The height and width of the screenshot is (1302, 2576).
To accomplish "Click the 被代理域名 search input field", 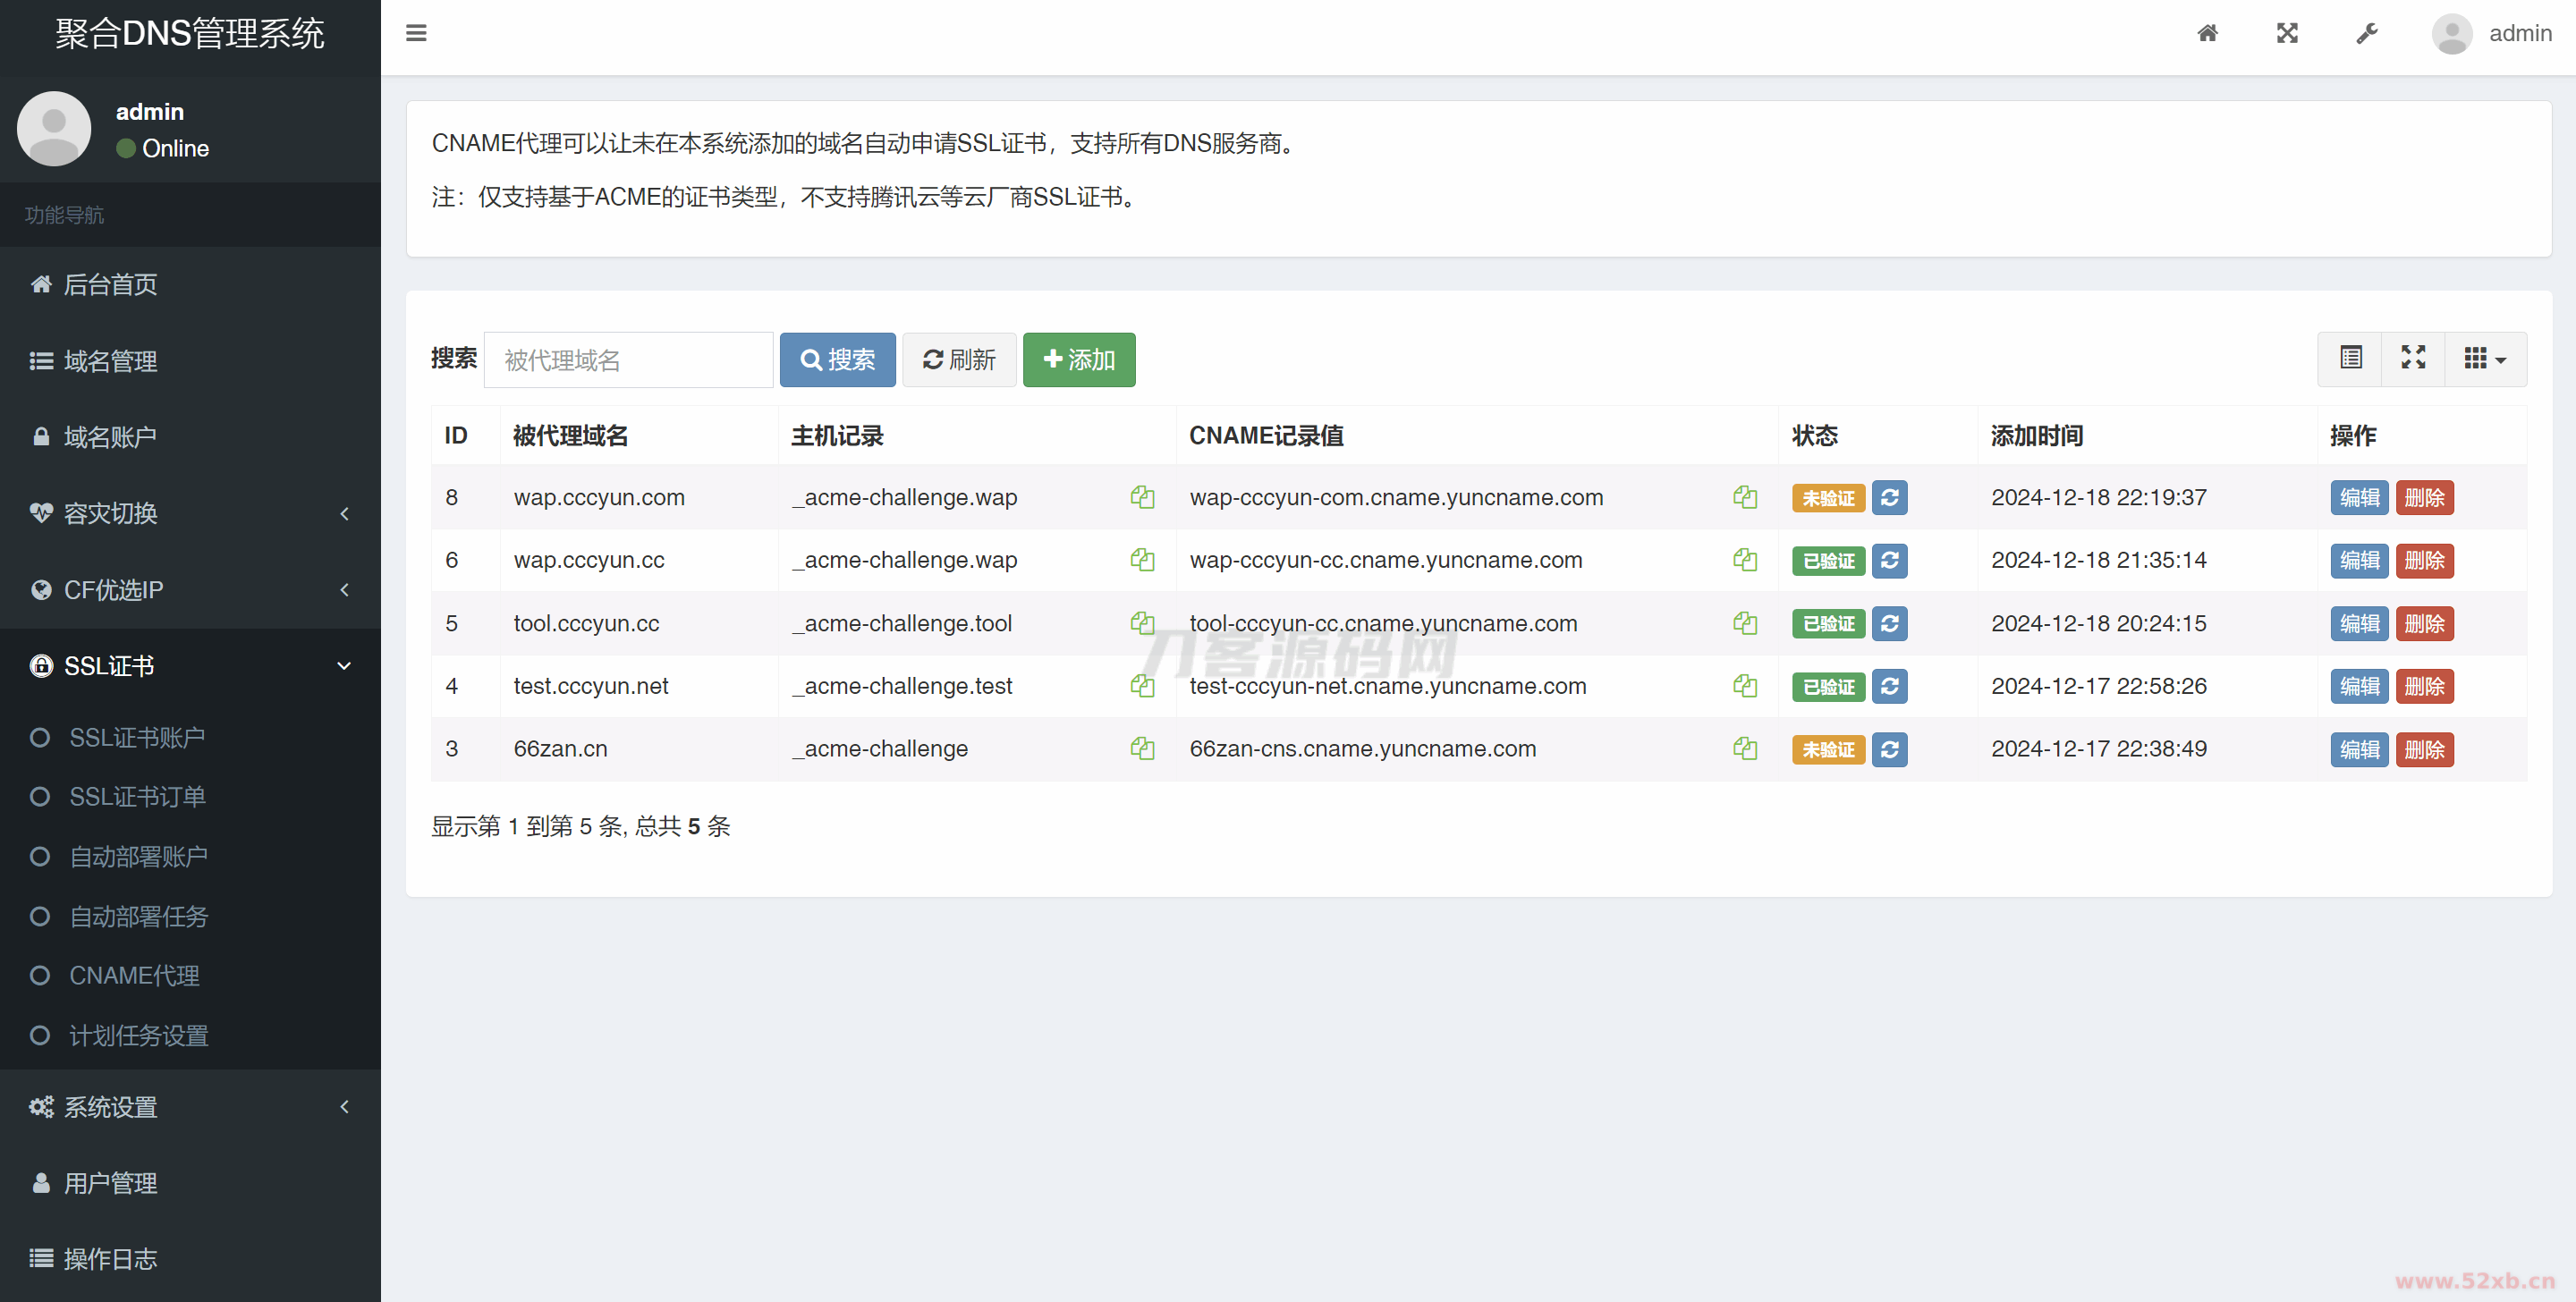I will [x=629, y=359].
